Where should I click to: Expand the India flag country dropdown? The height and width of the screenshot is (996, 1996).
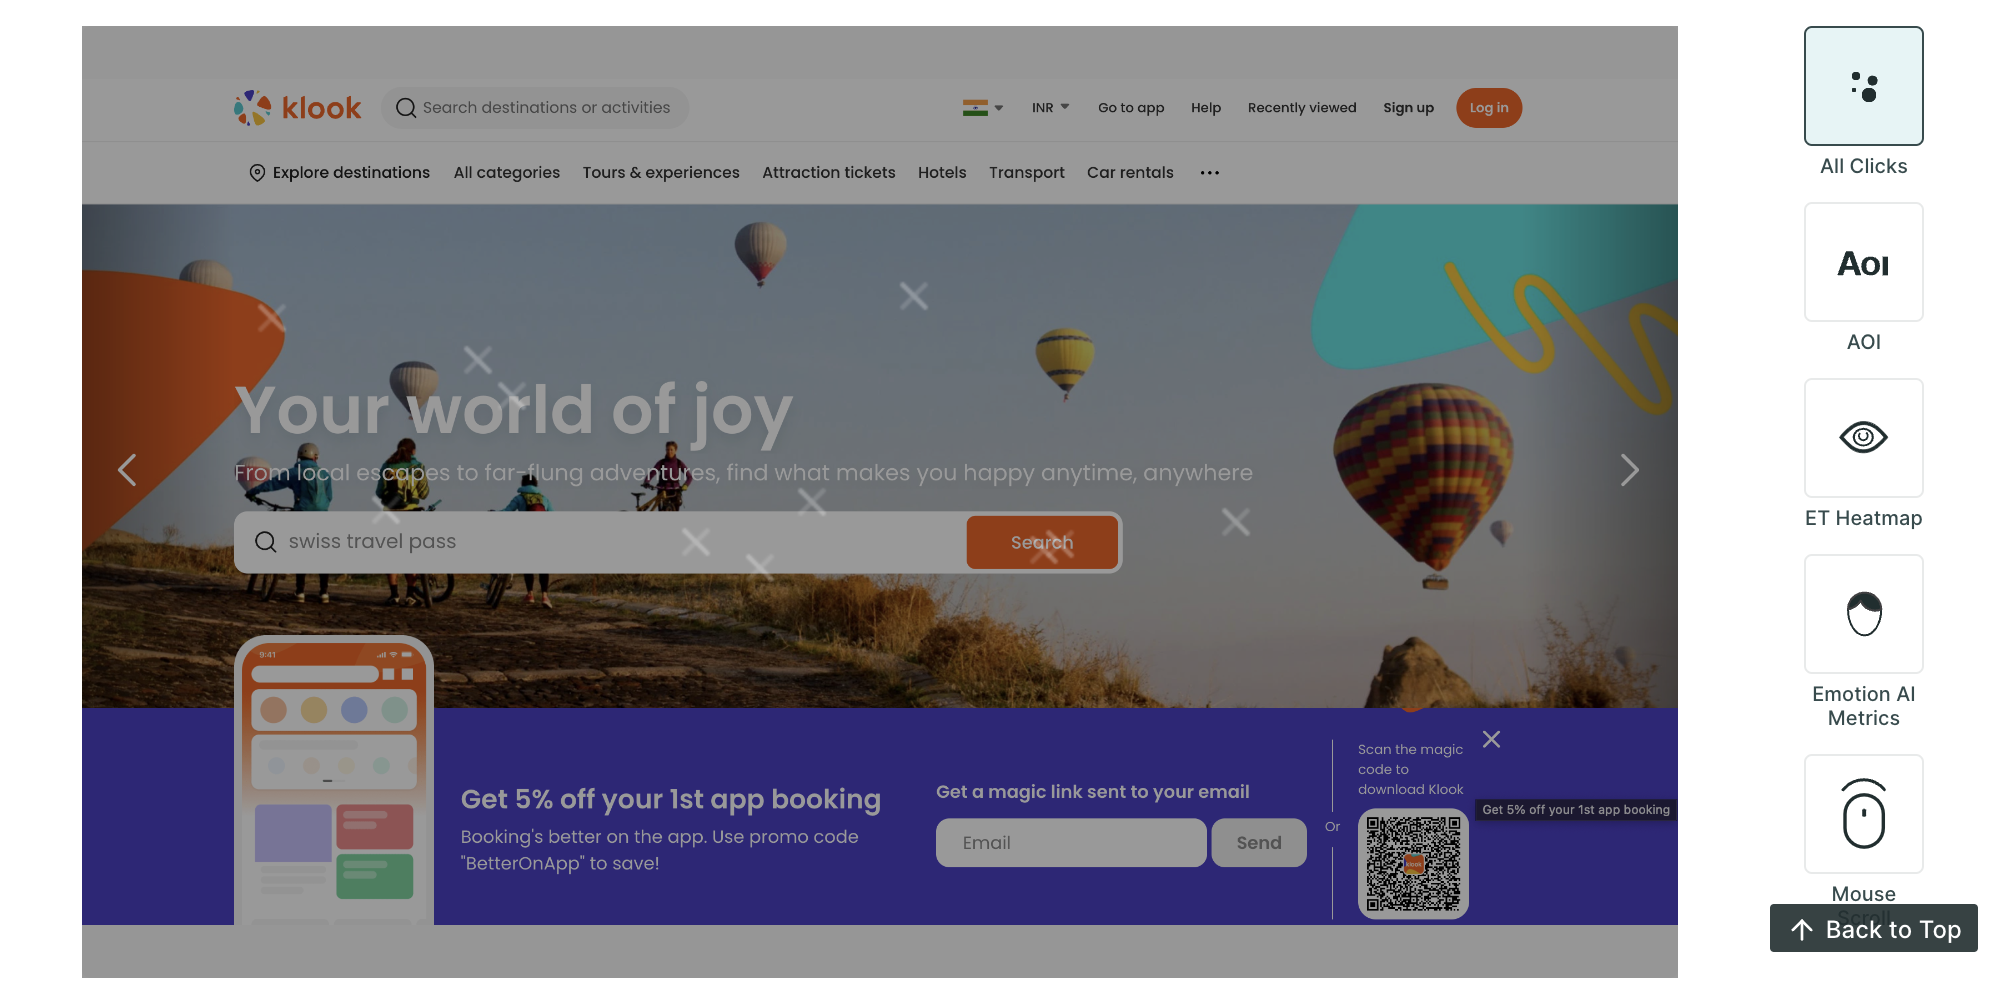(983, 108)
